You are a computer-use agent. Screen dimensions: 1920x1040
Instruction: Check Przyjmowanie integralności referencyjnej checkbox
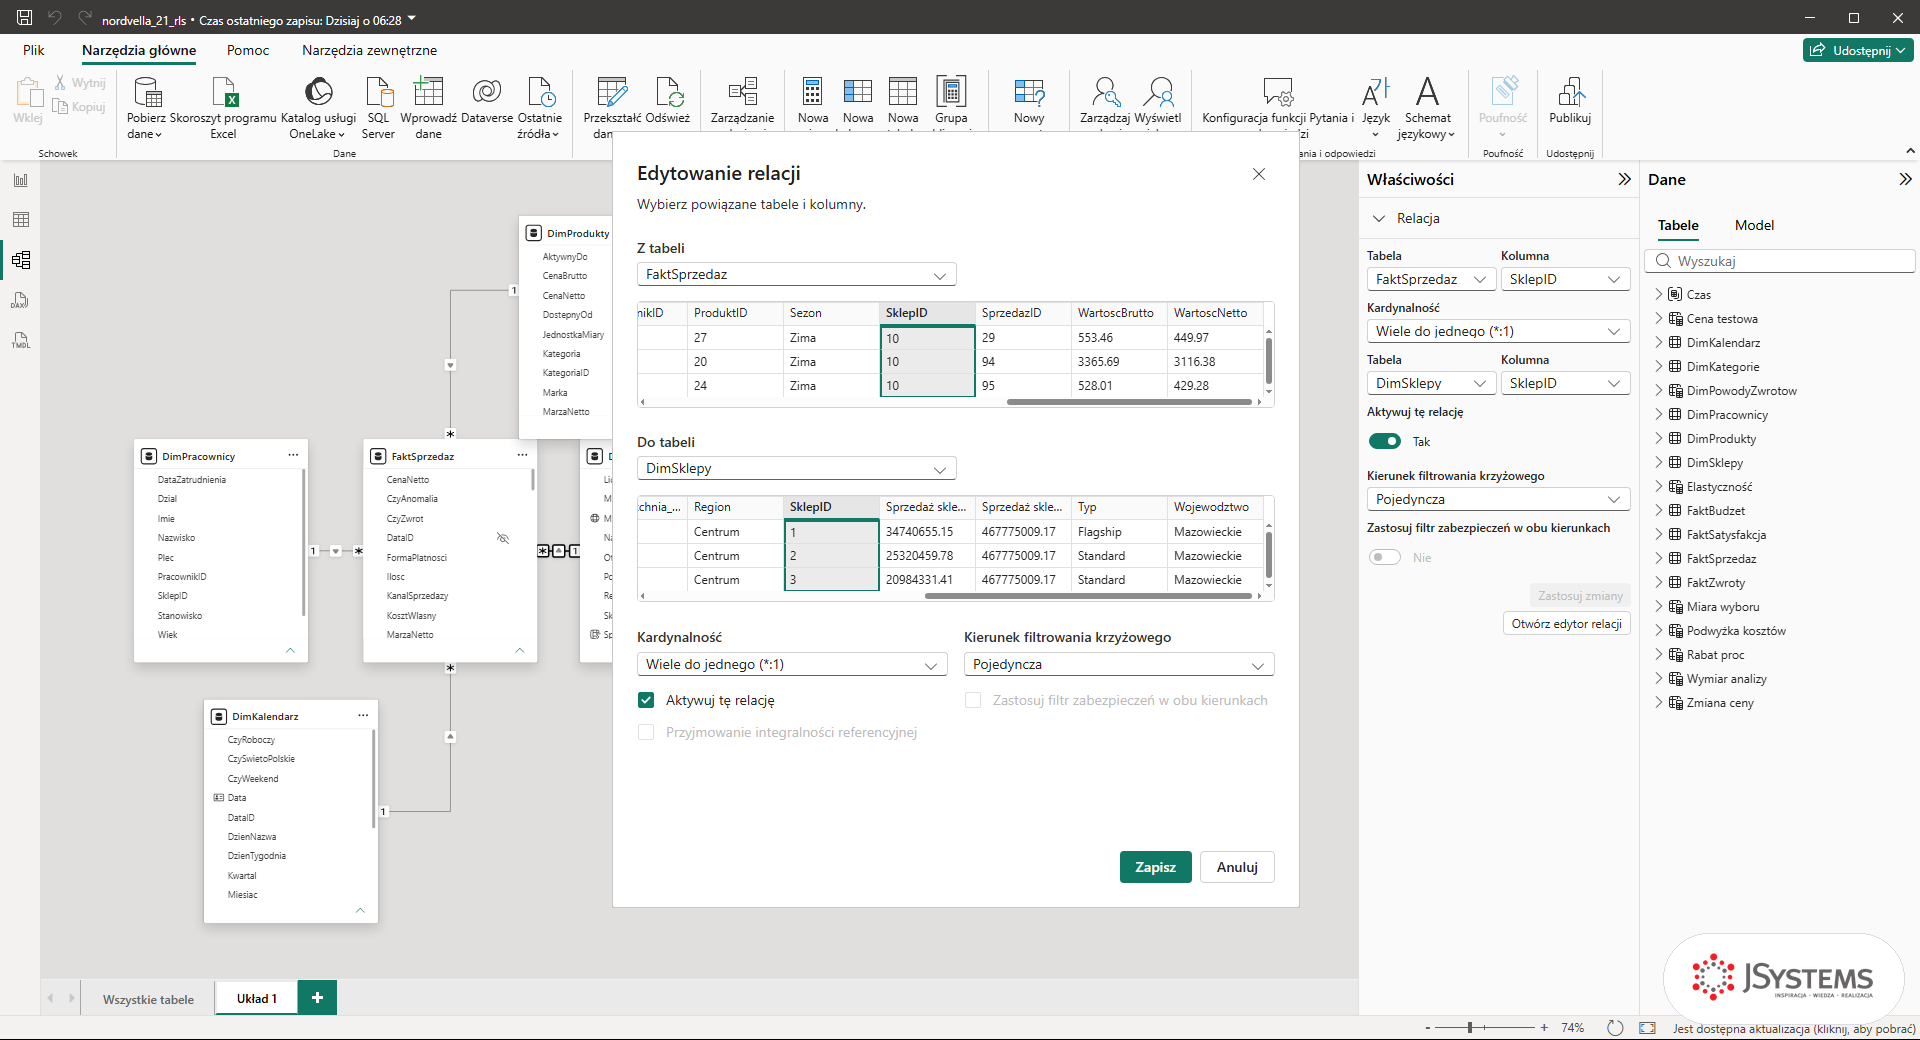click(x=646, y=732)
